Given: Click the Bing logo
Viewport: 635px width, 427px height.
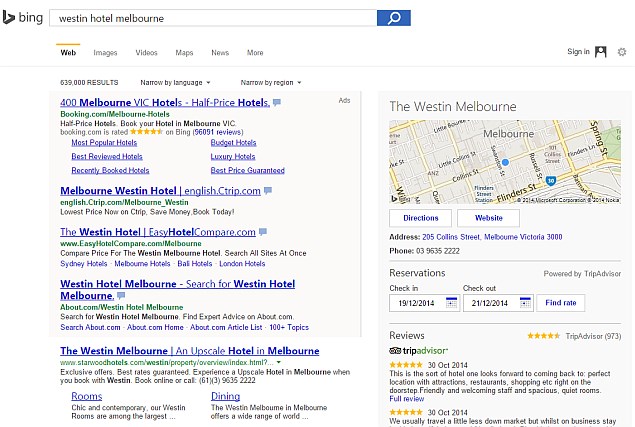Looking at the screenshot, I should point(22,18).
